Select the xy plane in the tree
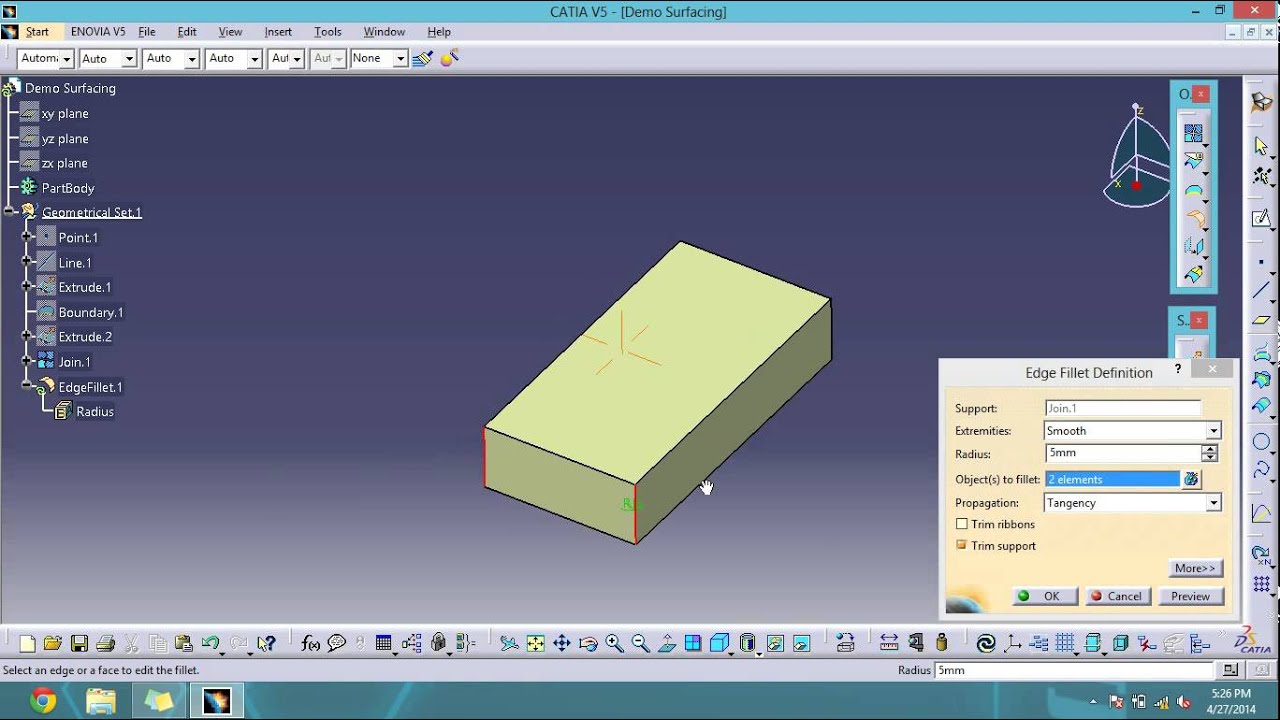The image size is (1280, 720). coord(65,114)
